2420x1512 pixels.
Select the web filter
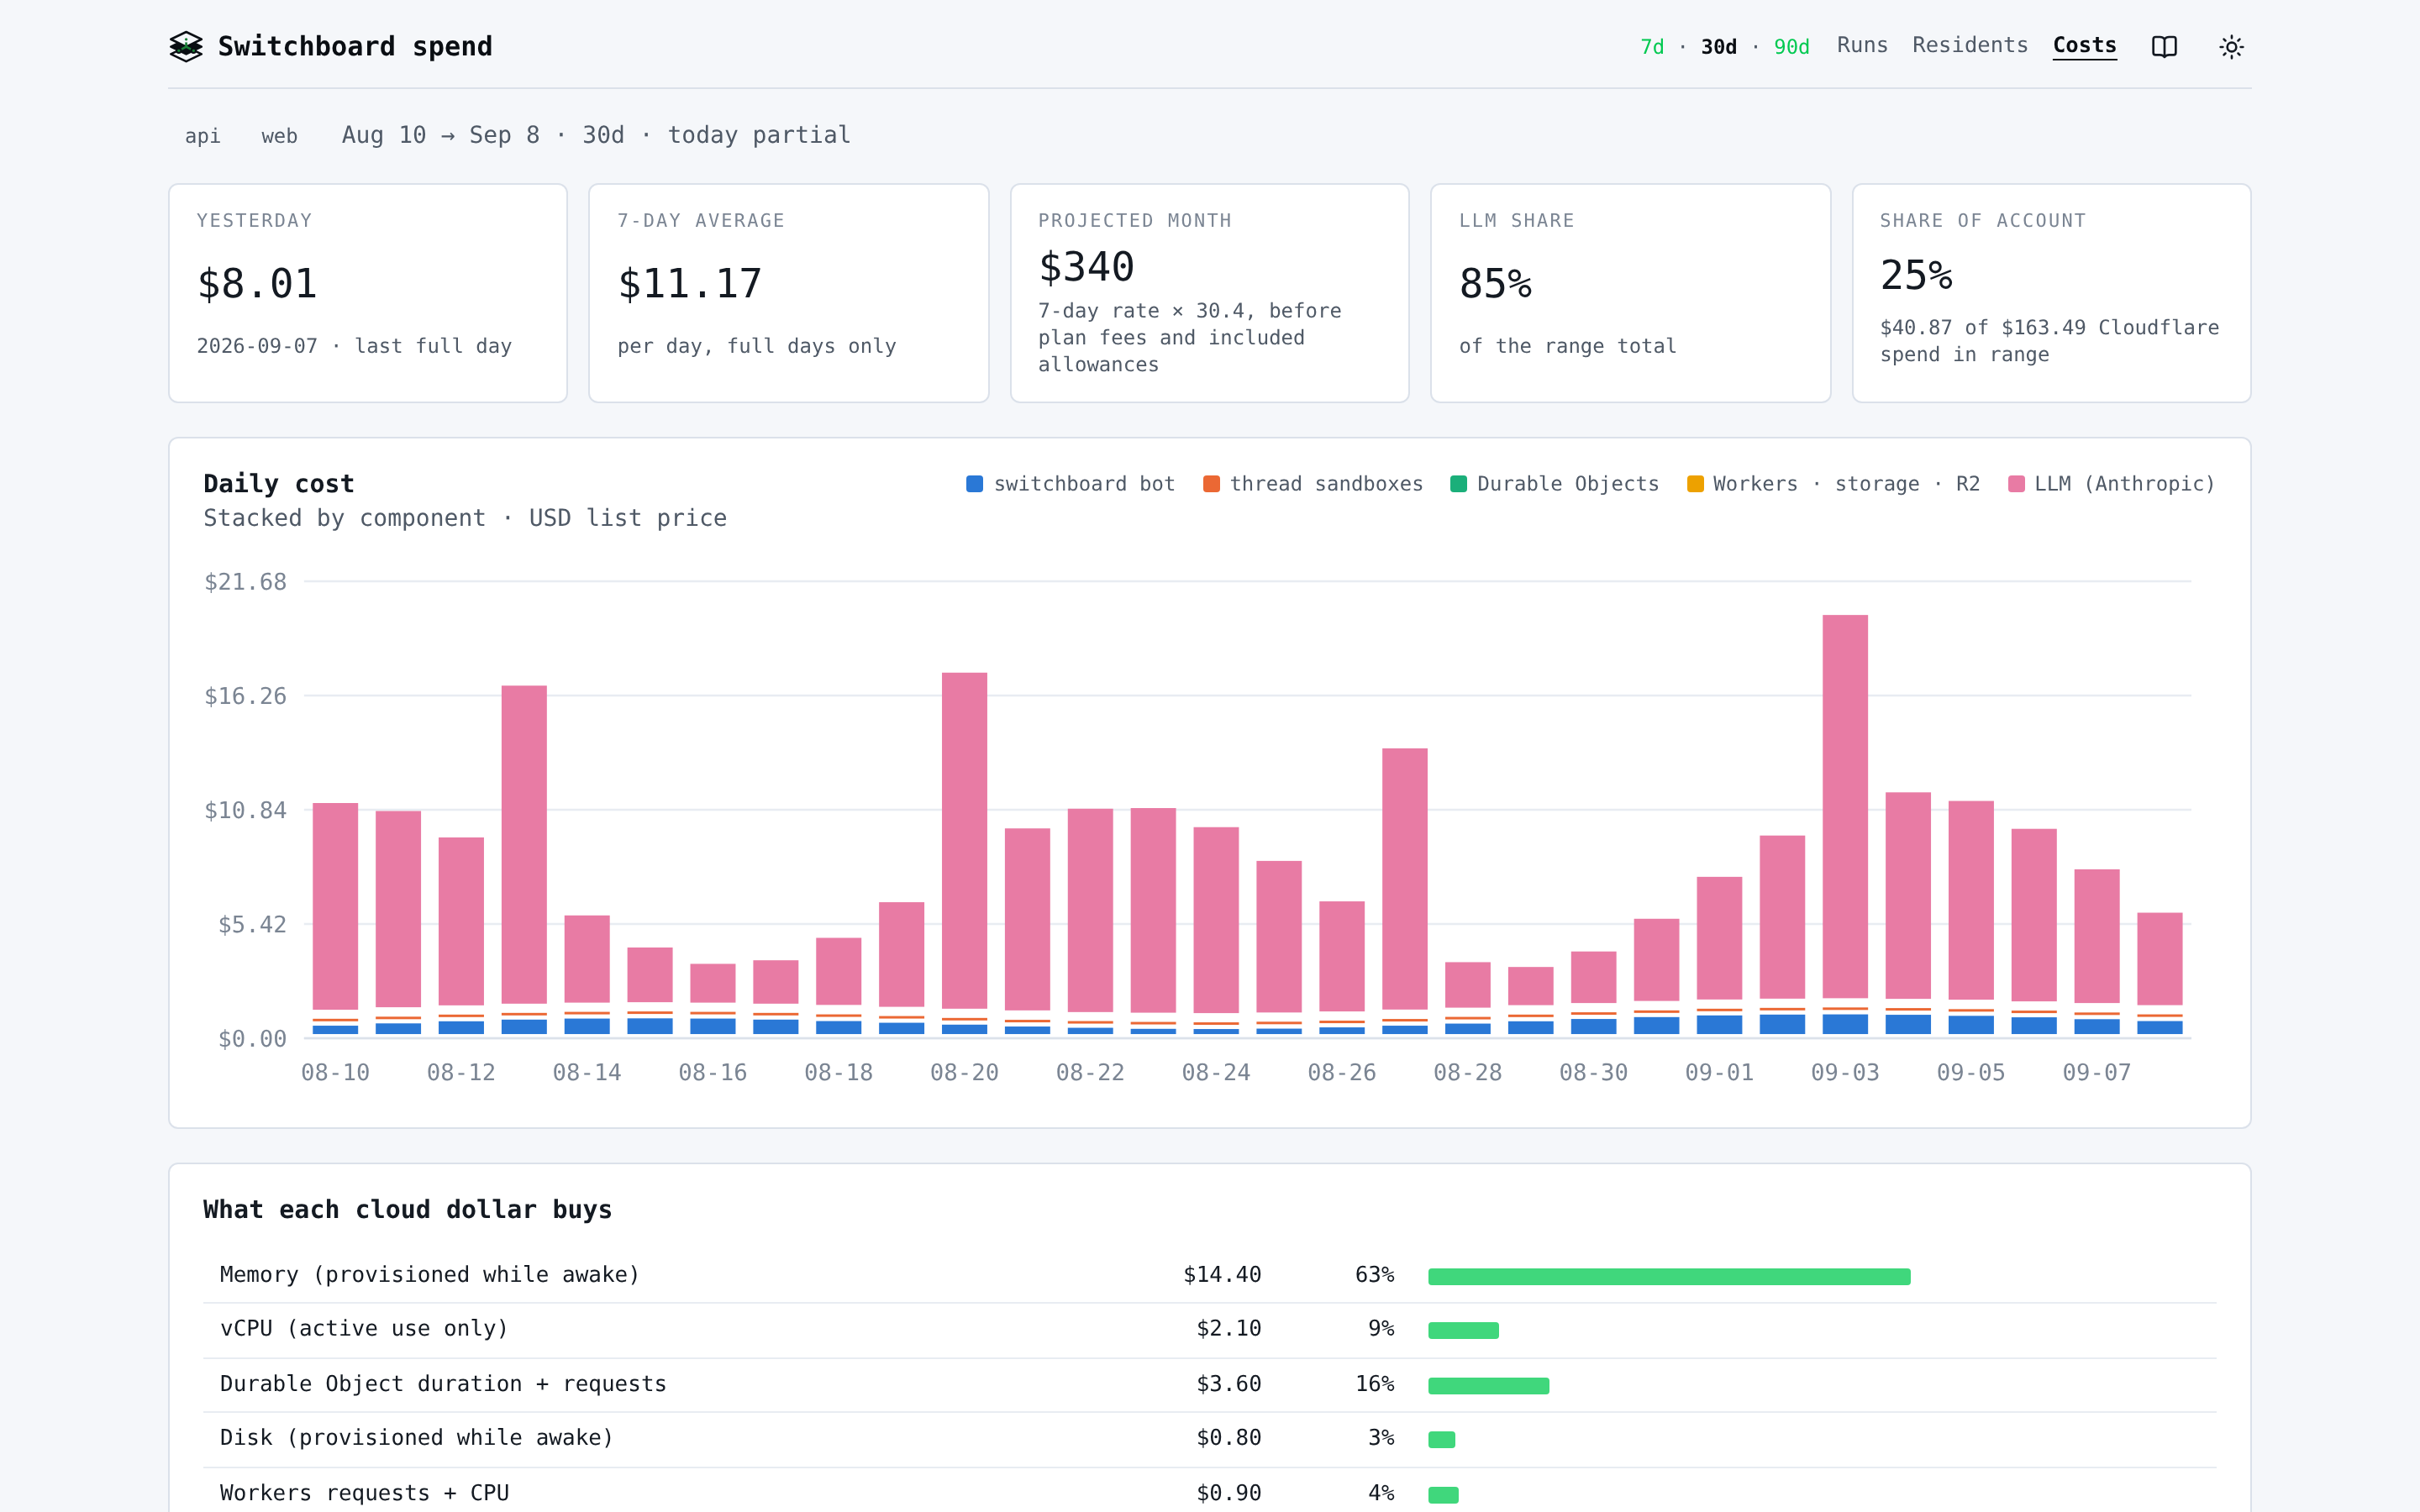pyautogui.click(x=279, y=136)
